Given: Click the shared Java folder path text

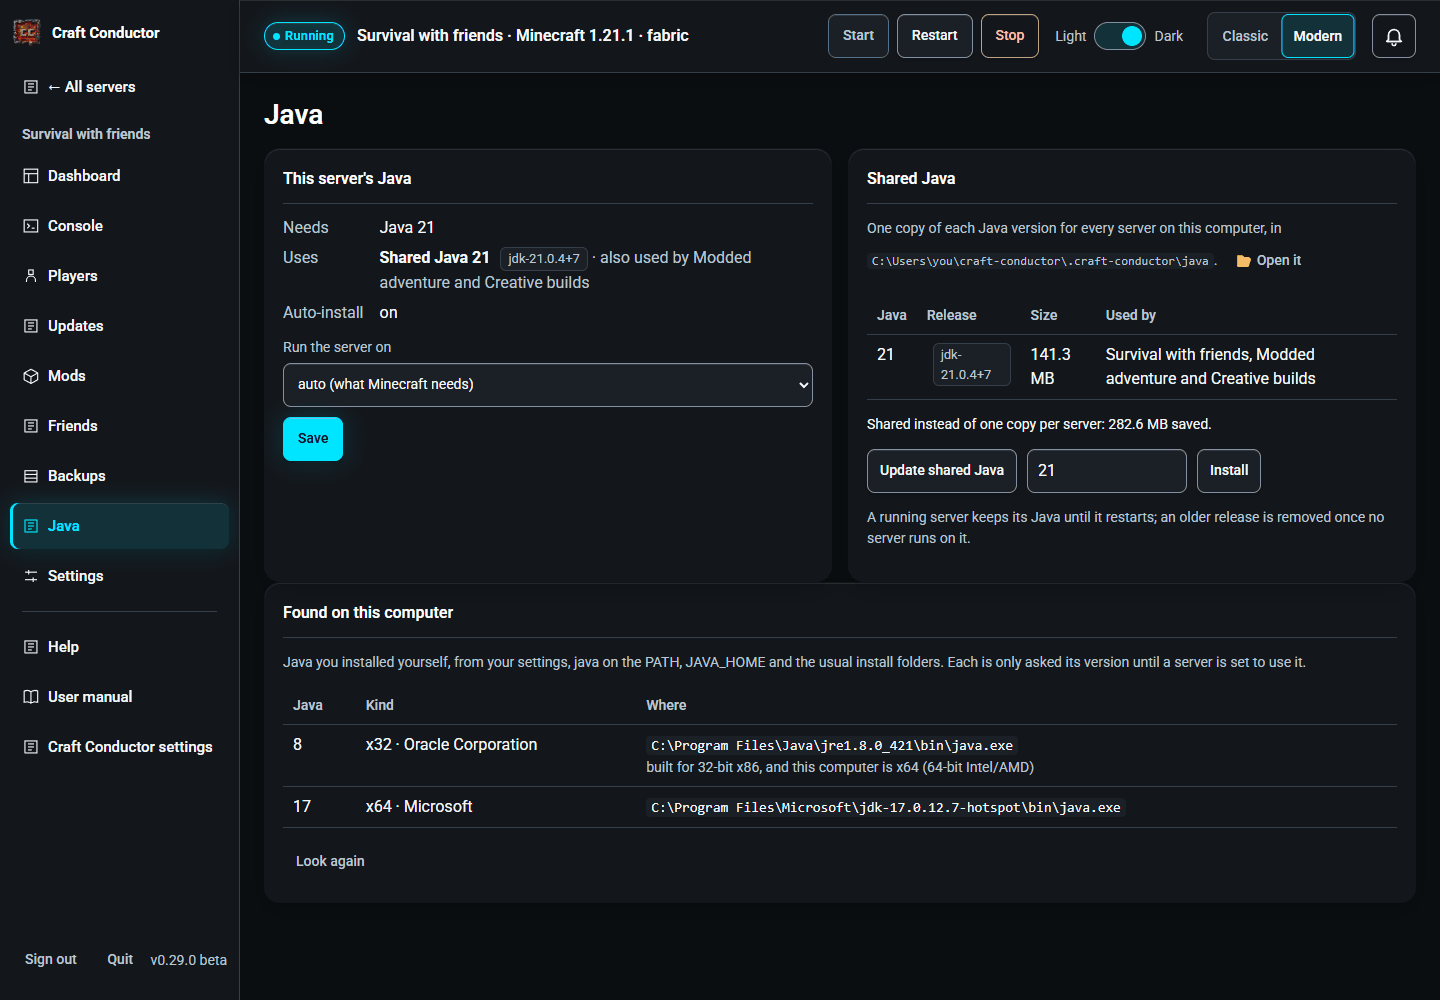Looking at the screenshot, I should tap(1040, 261).
